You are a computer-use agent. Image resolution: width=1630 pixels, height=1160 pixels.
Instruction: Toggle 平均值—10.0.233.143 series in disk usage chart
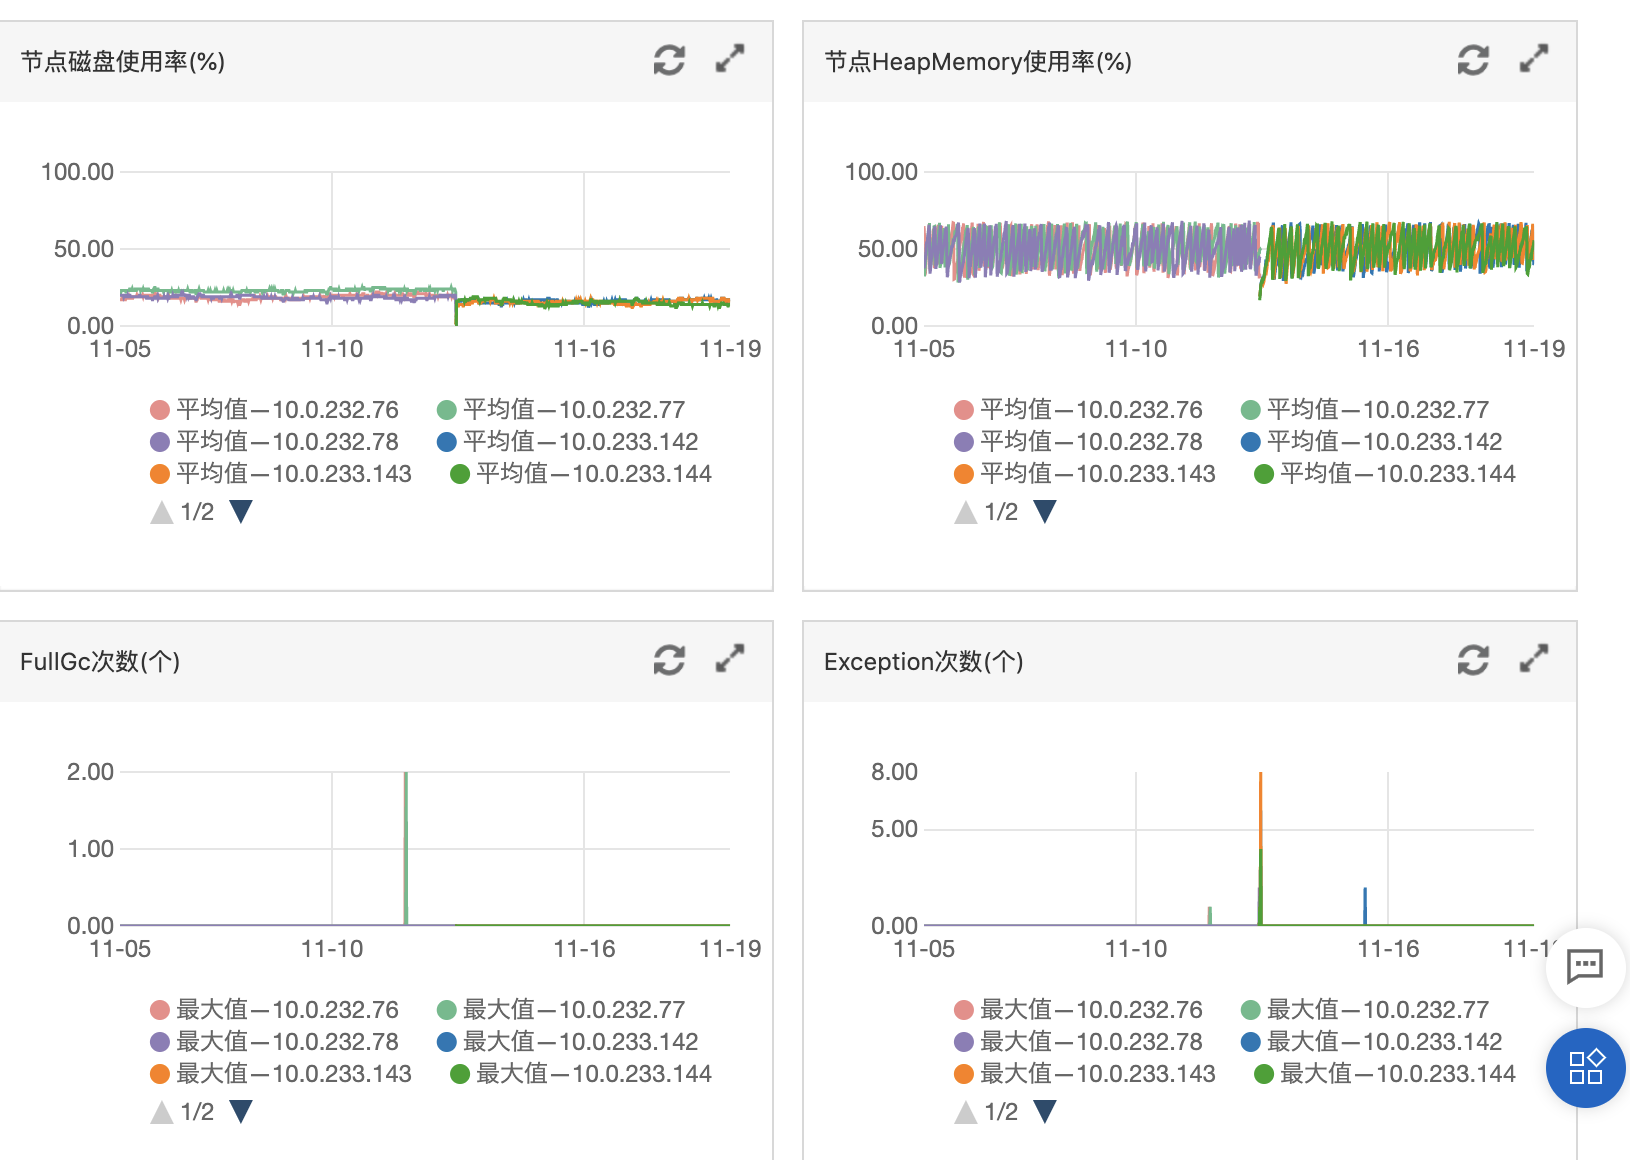(x=281, y=474)
